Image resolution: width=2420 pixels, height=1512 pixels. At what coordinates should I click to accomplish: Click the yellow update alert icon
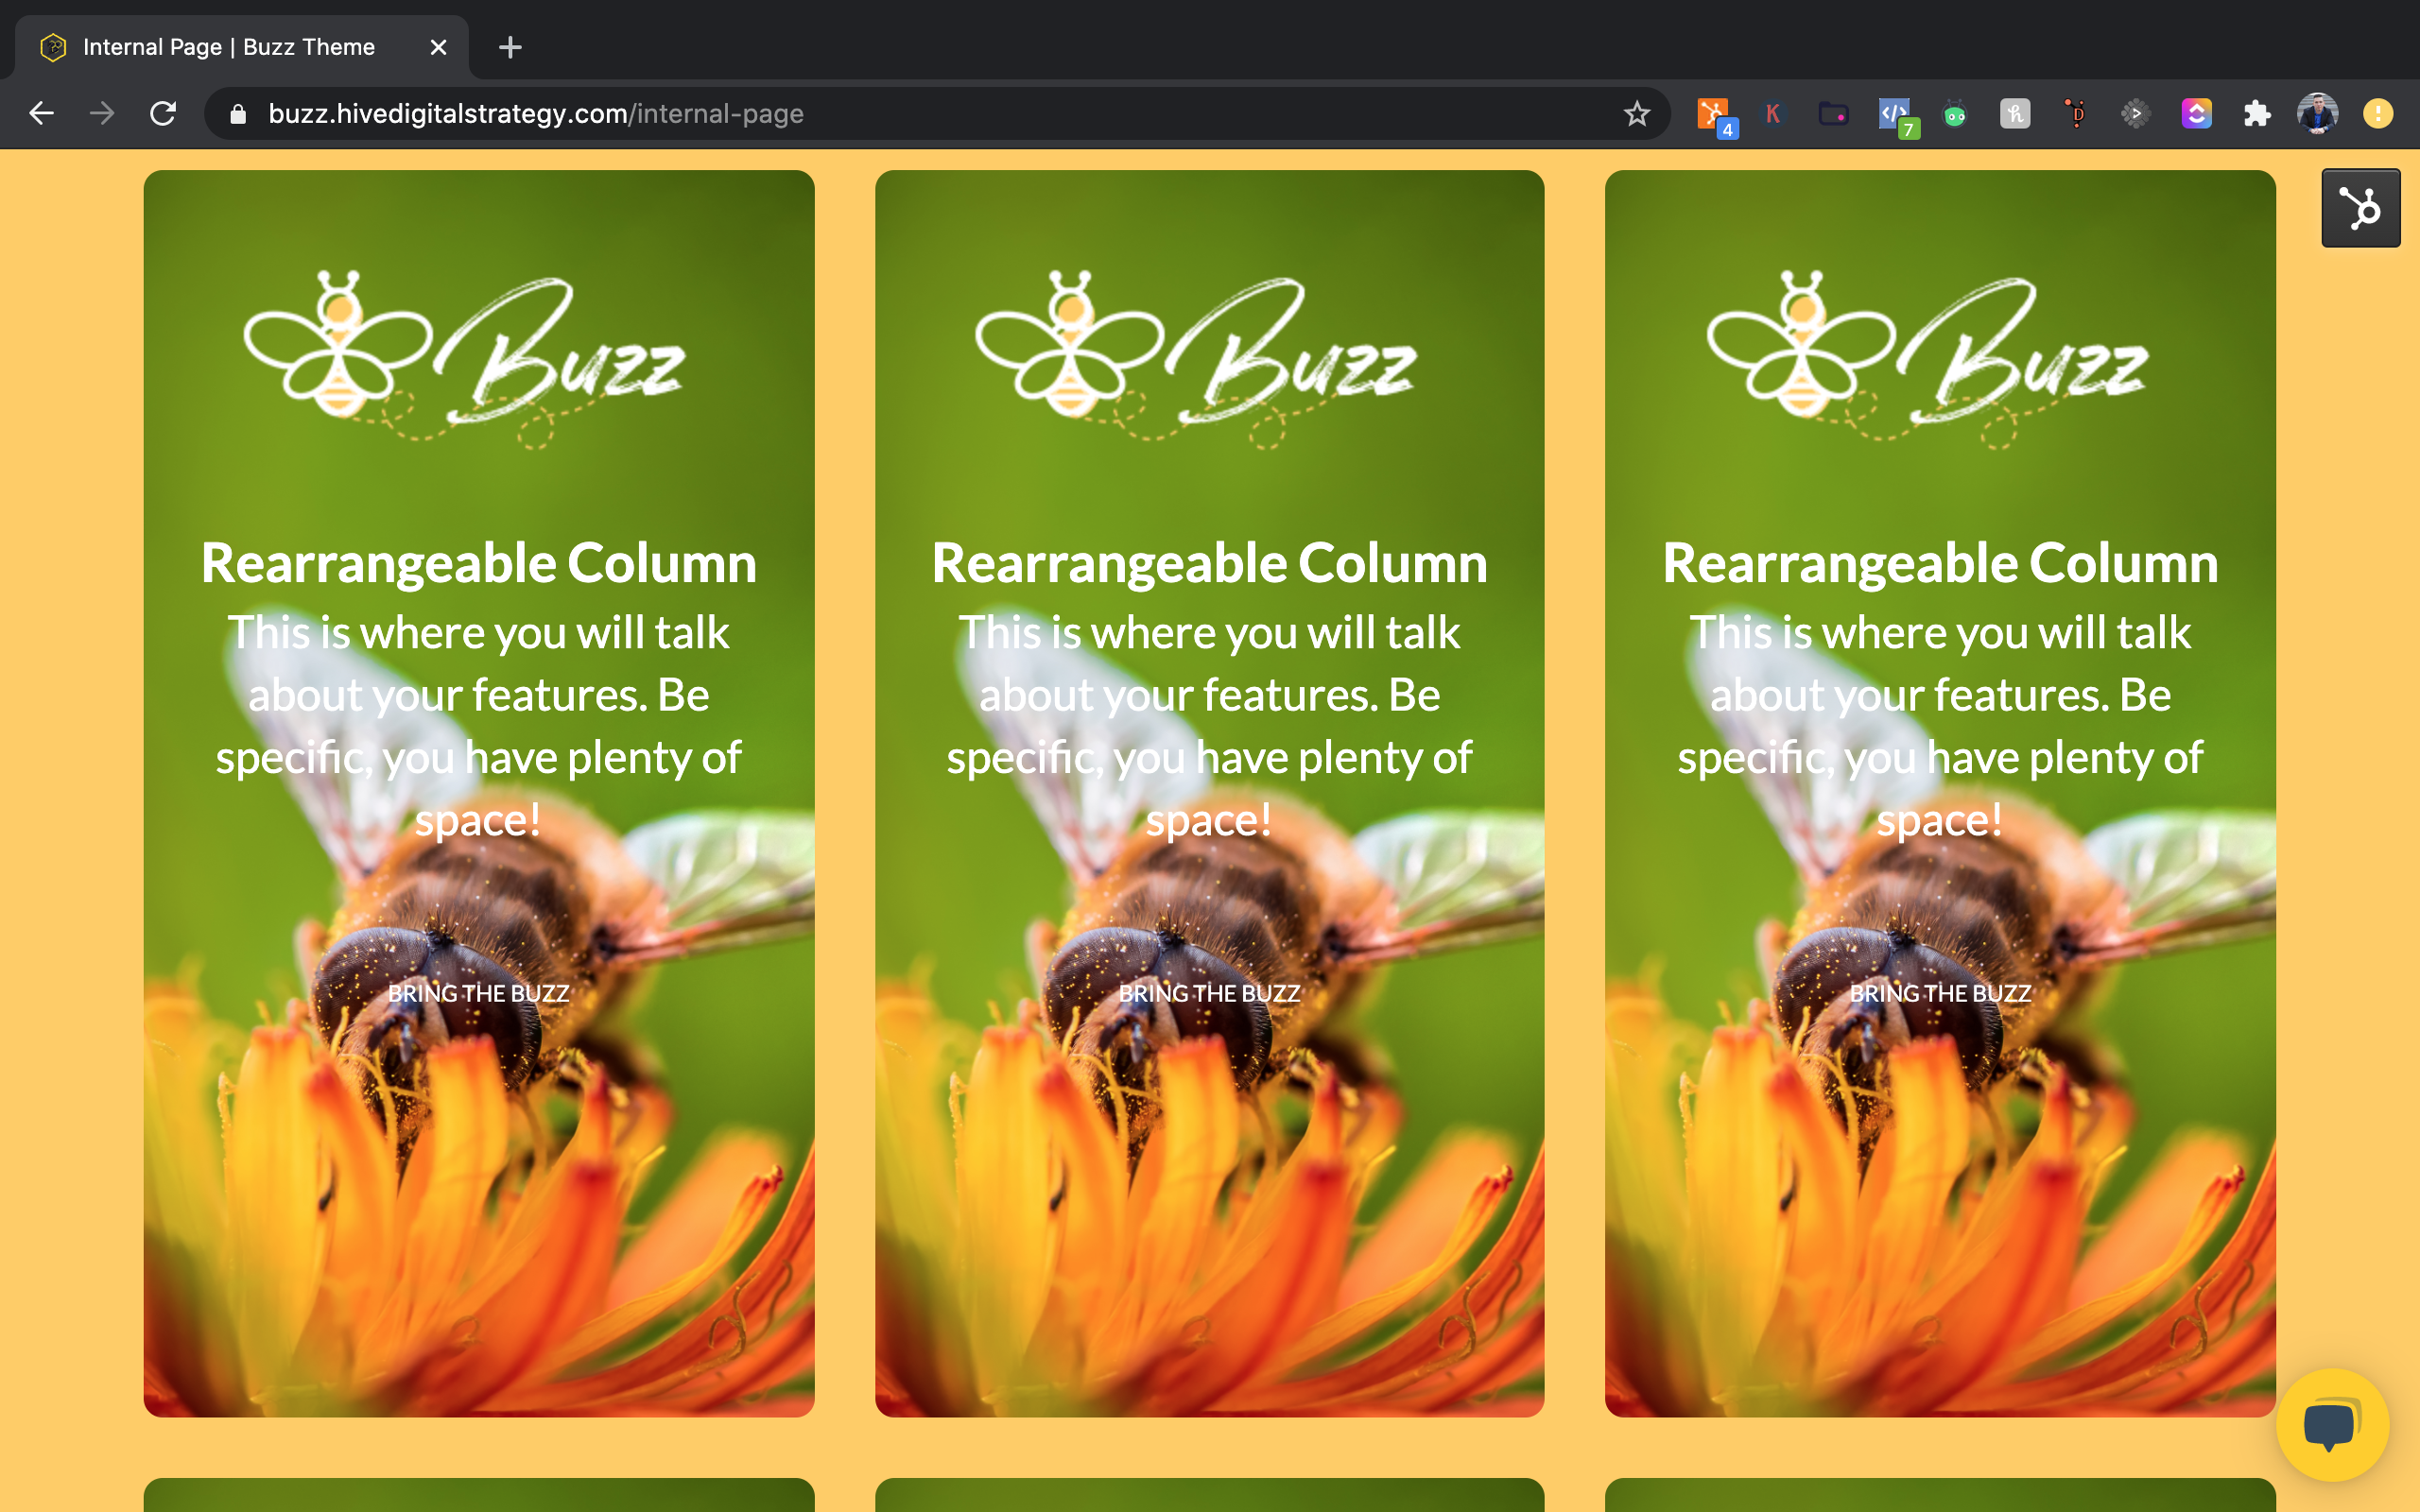click(2378, 114)
